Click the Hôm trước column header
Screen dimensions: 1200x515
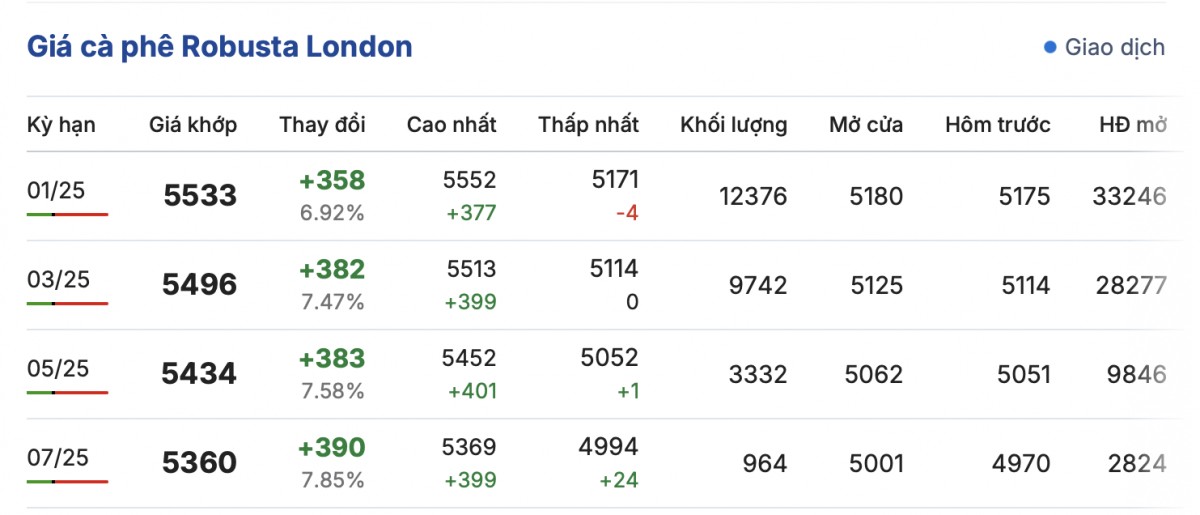click(997, 125)
